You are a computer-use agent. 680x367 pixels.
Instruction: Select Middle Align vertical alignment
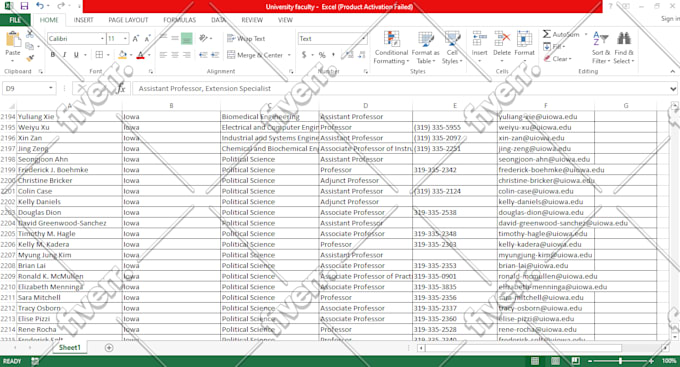coord(175,39)
